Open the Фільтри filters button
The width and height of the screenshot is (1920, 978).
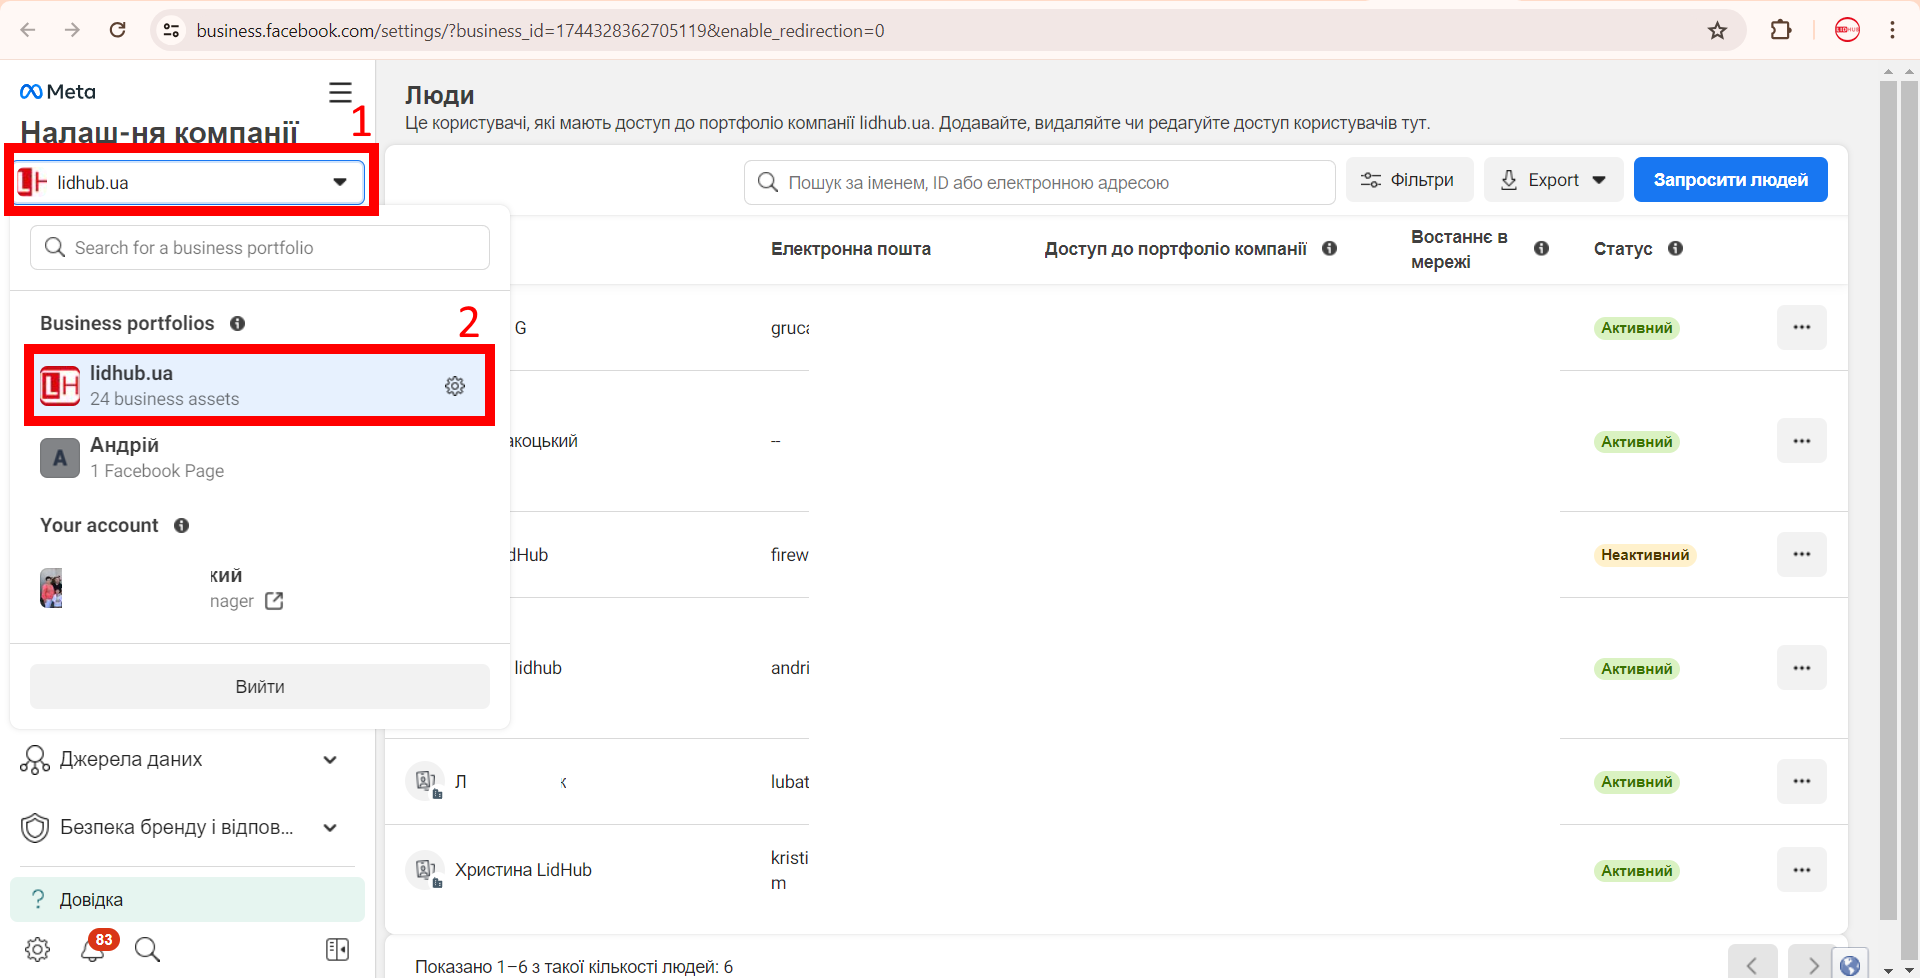click(1409, 180)
